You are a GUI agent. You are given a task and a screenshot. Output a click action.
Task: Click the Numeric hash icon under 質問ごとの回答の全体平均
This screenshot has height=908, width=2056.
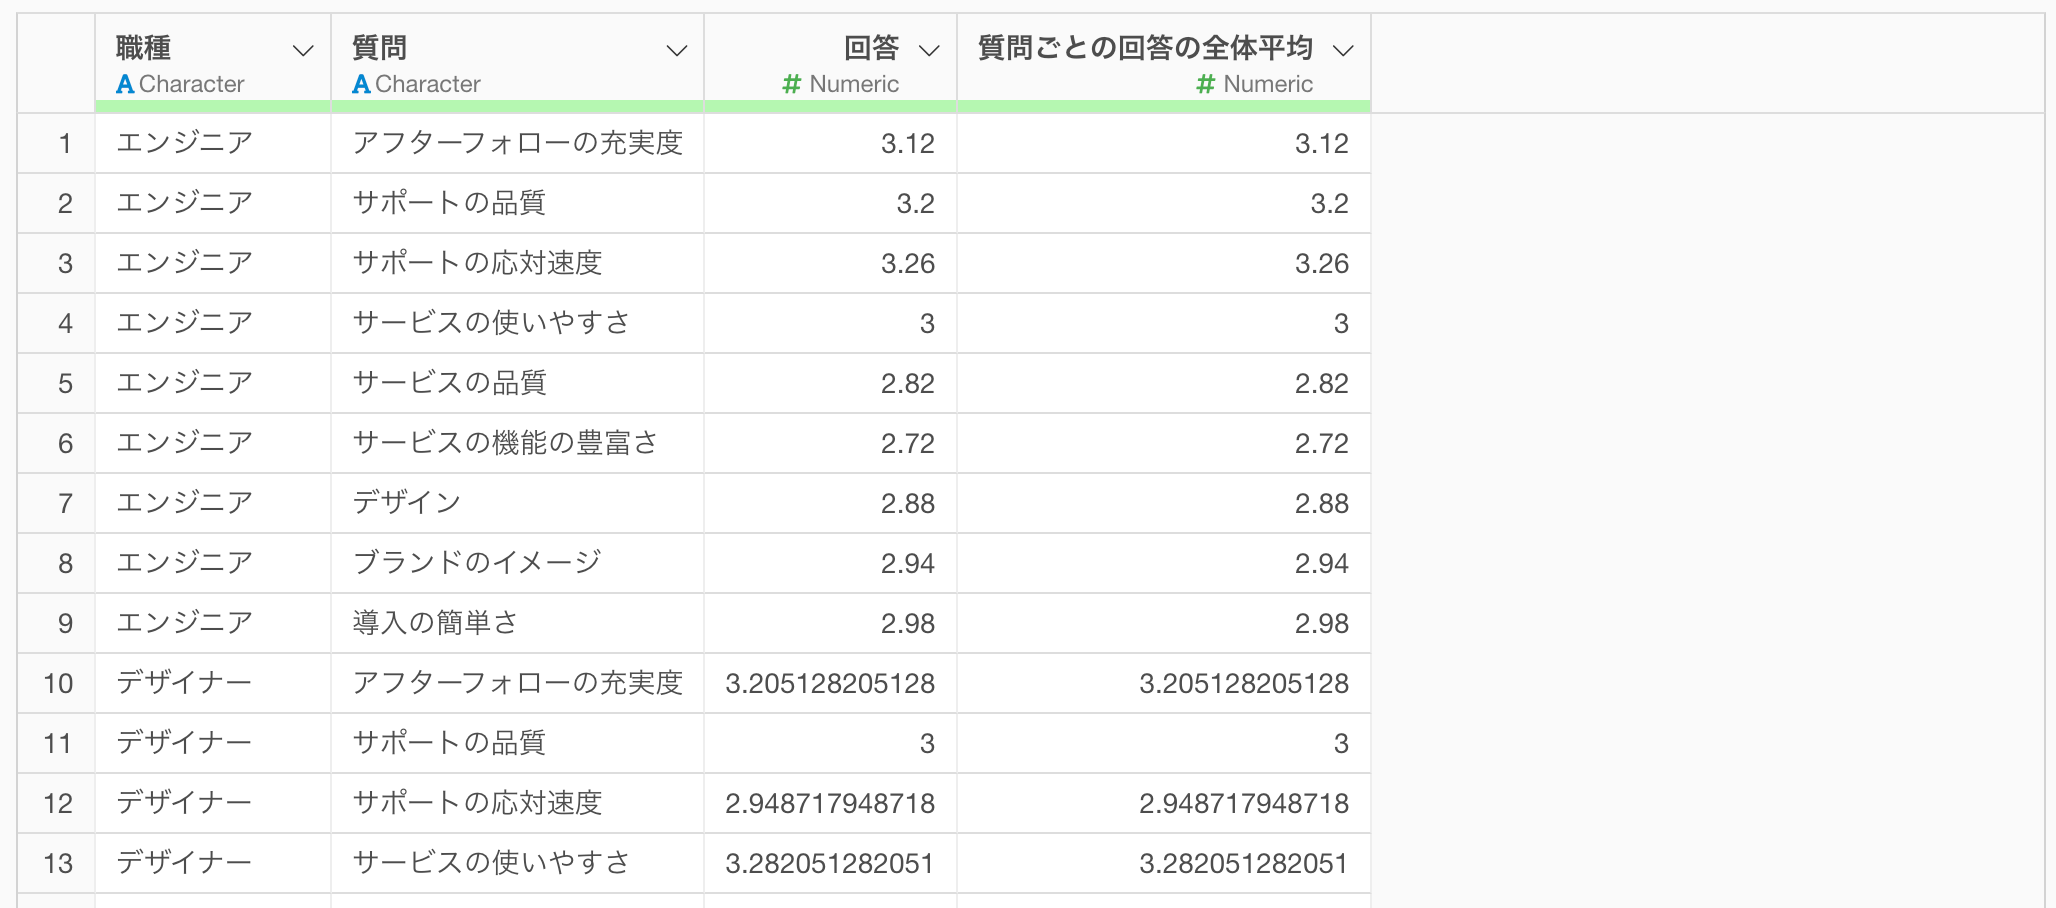(x=1205, y=84)
